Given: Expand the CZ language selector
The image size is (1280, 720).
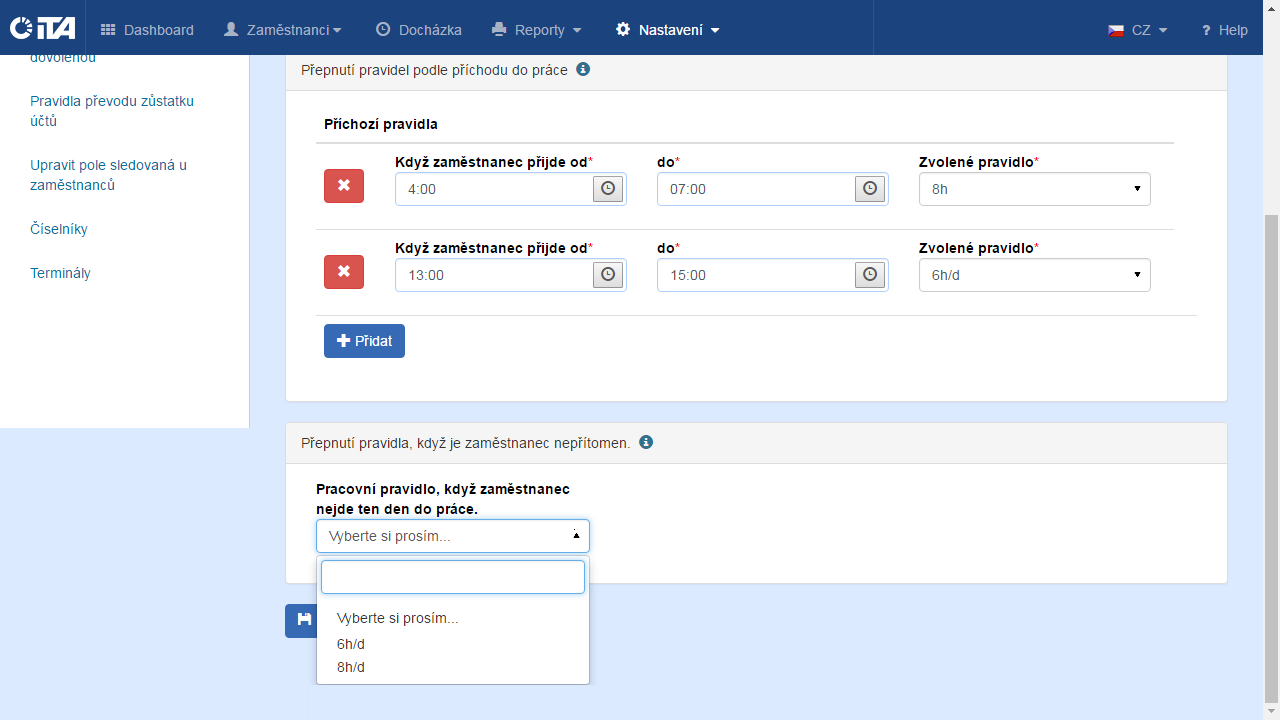Looking at the screenshot, I should tap(1138, 30).
